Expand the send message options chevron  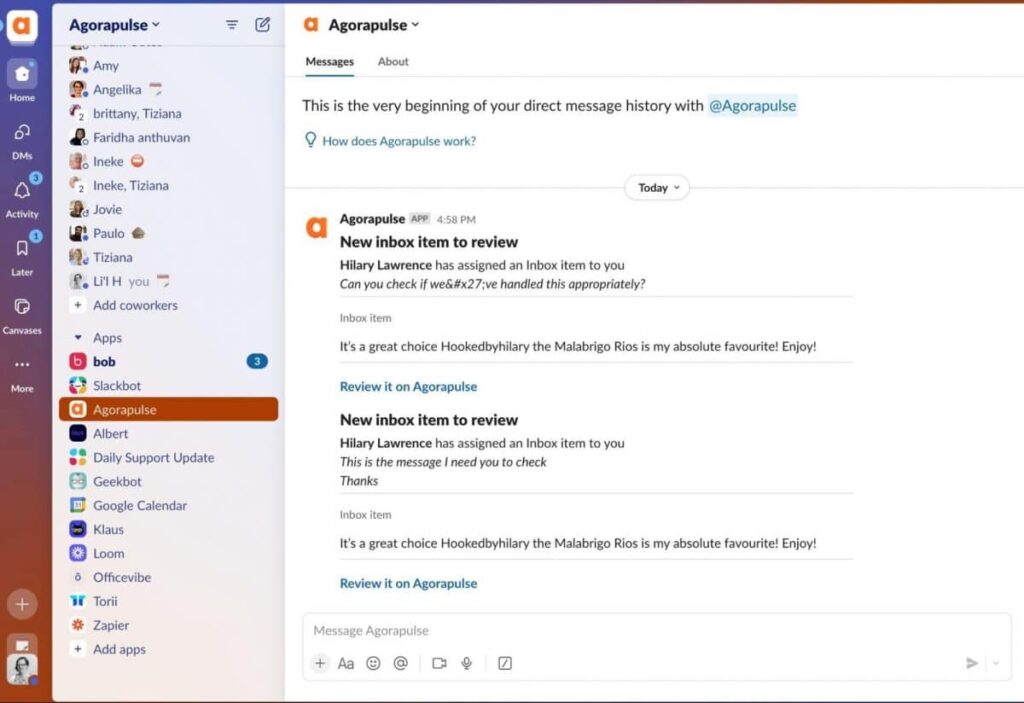pos(995,663)
